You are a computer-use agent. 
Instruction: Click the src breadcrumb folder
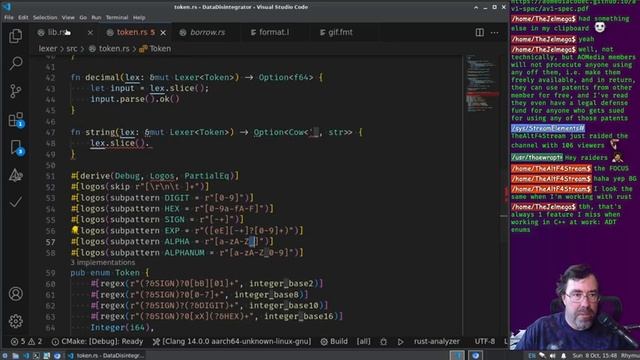pyautogui.click(x=72, y=49)
